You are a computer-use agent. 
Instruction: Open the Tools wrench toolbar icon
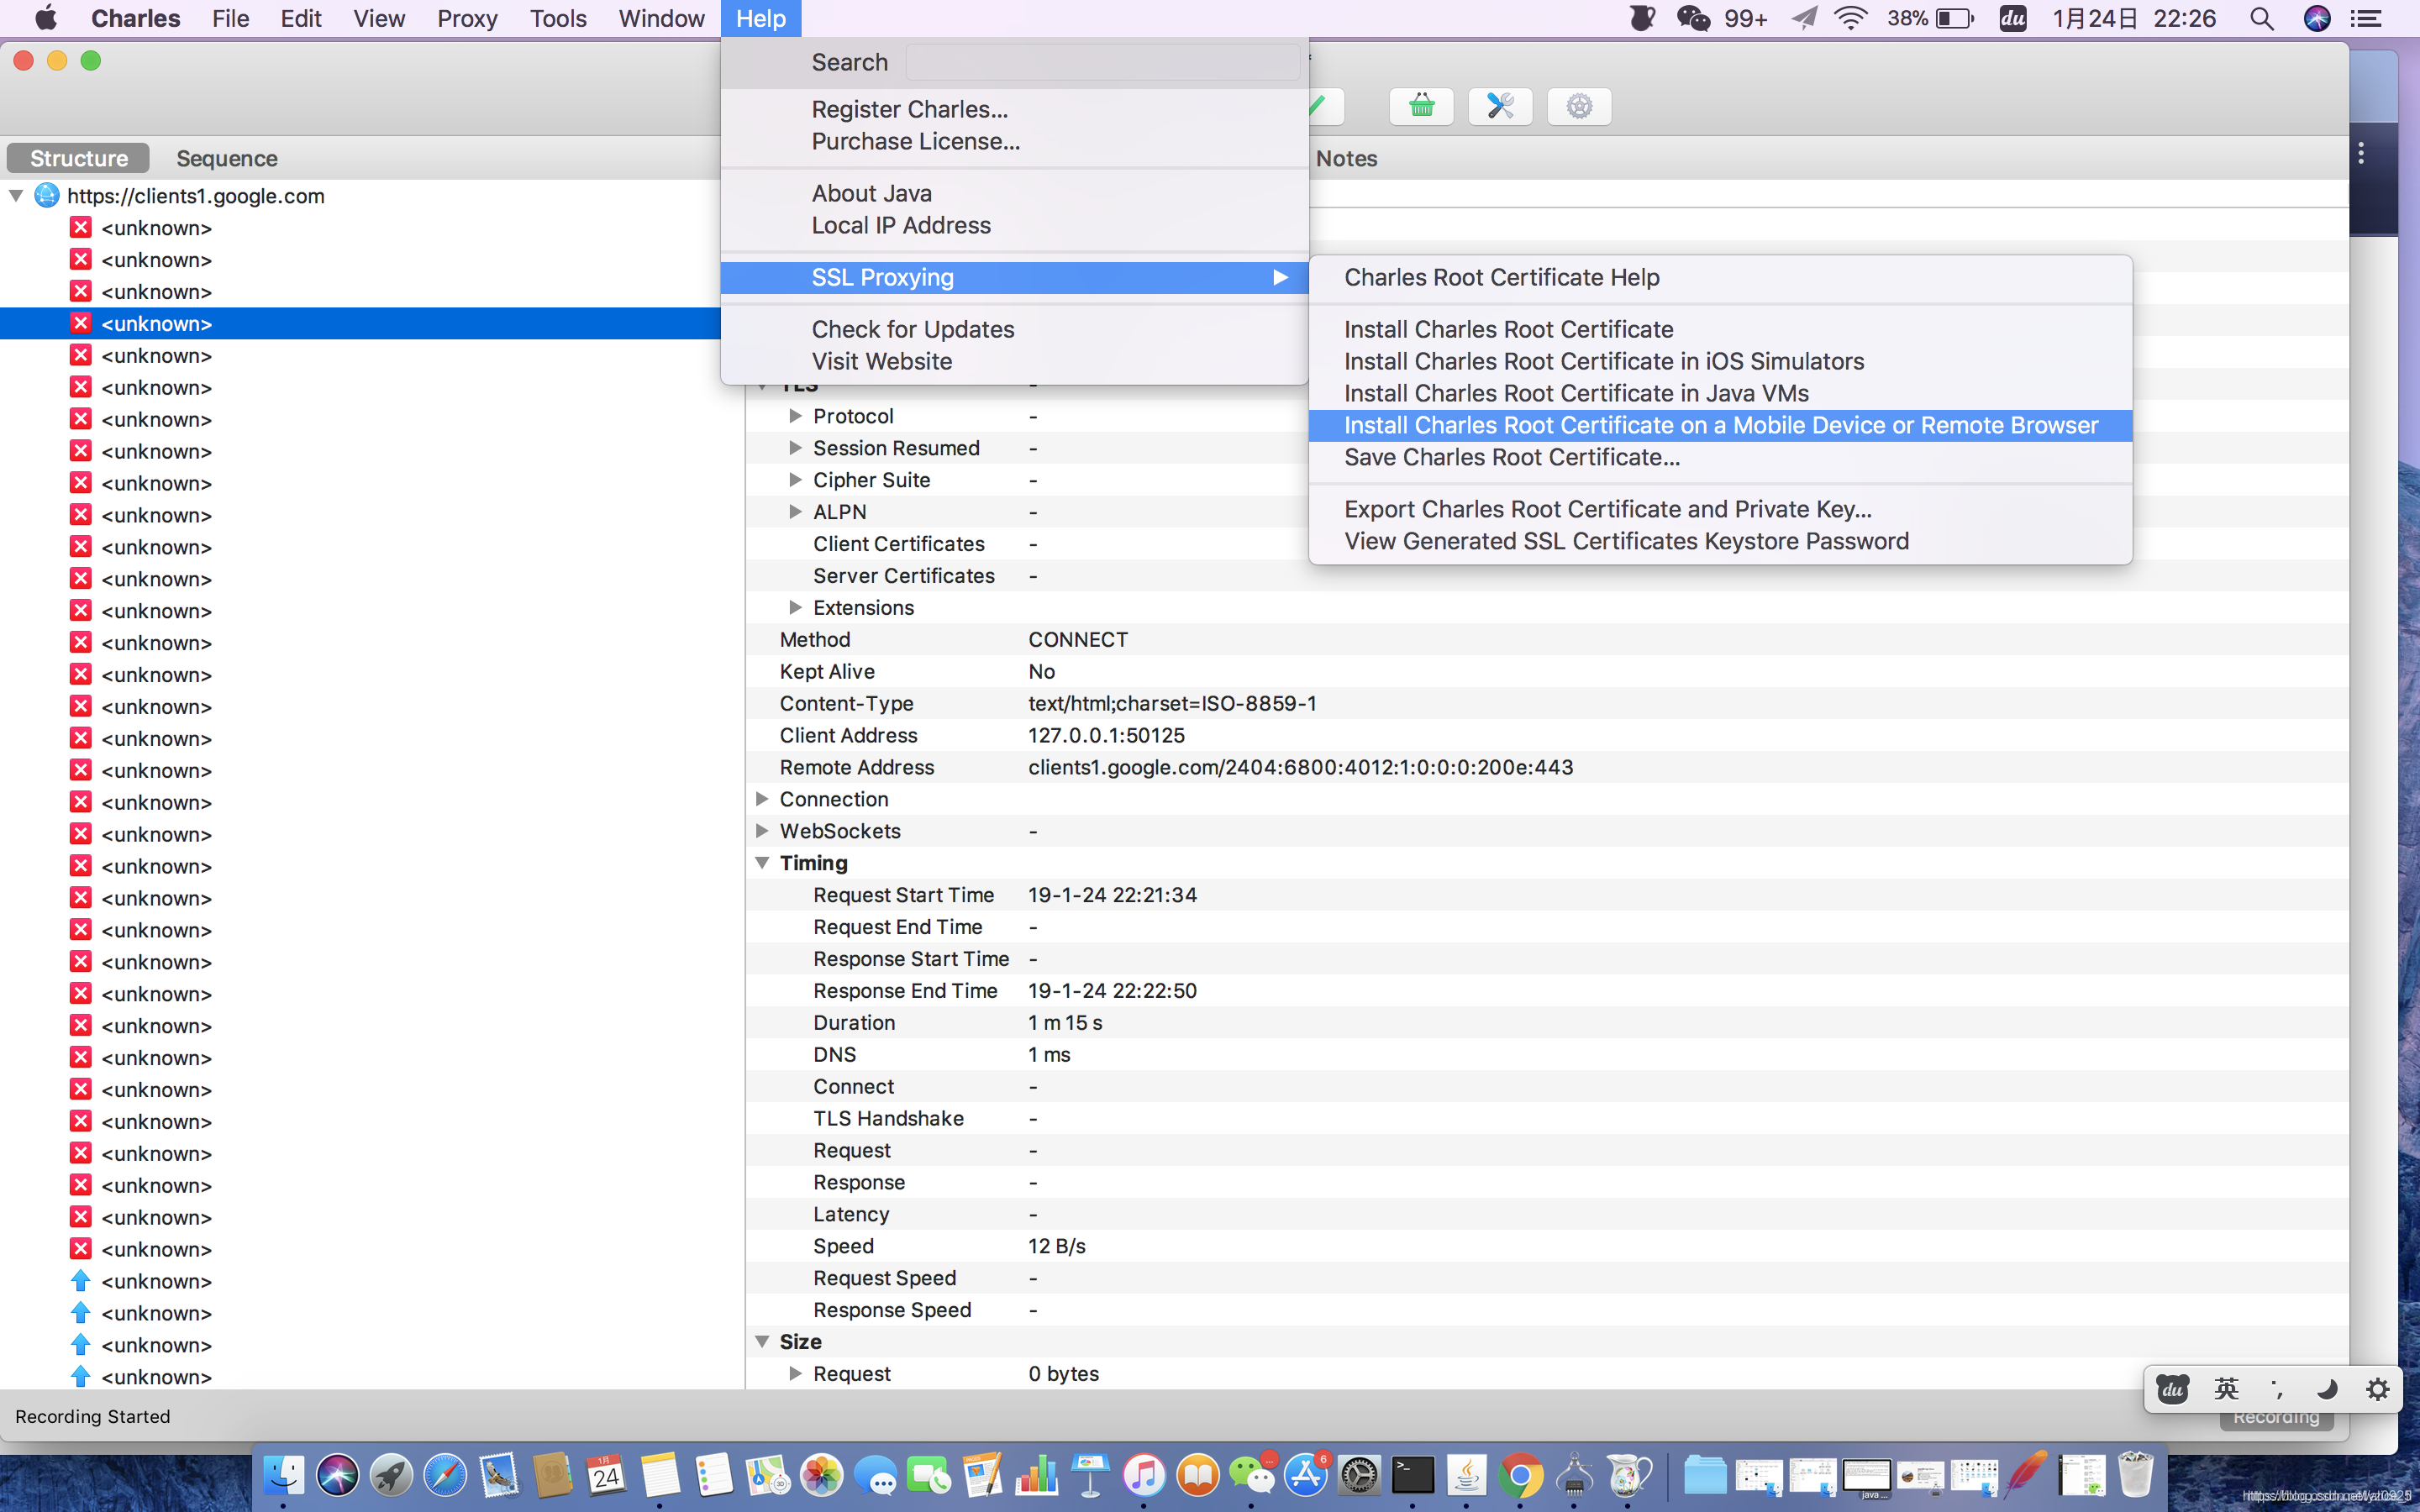pos(1500,106)
